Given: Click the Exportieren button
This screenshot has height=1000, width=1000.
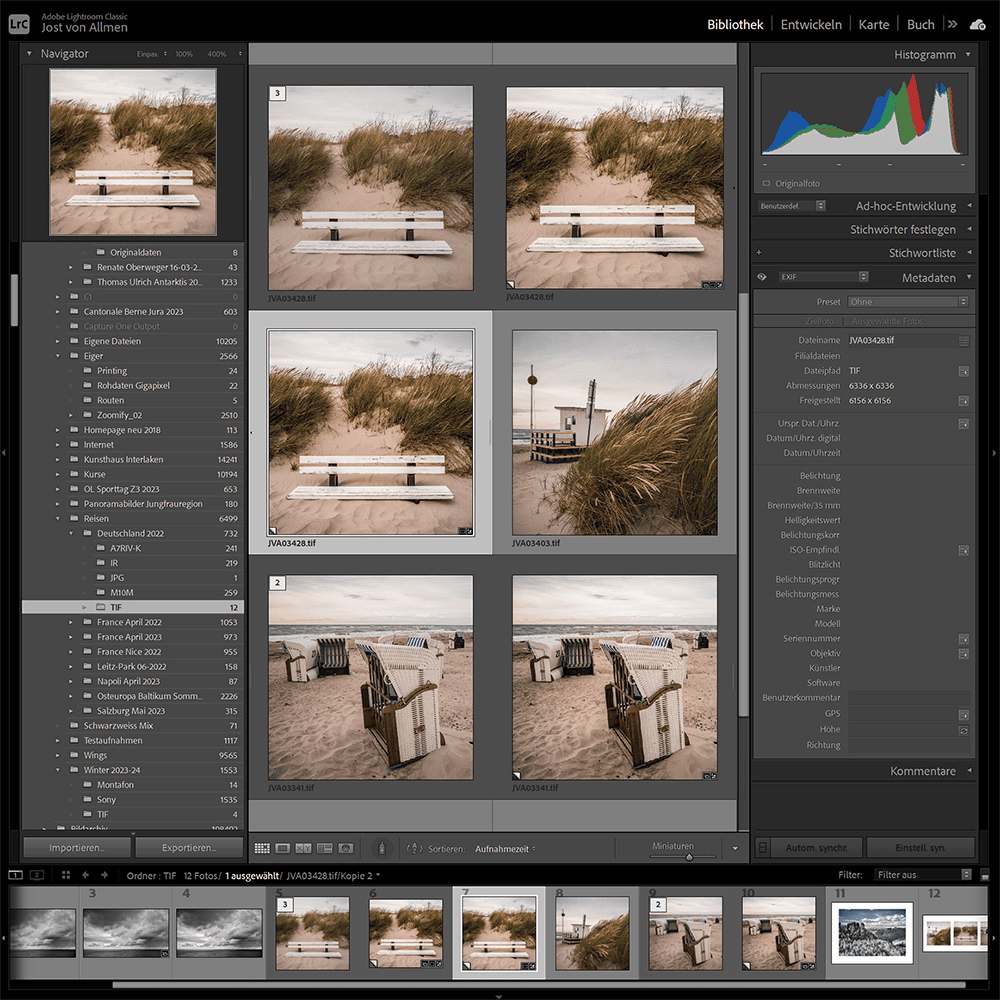Looking at the screenshot, I should click(x=189, y=848).
